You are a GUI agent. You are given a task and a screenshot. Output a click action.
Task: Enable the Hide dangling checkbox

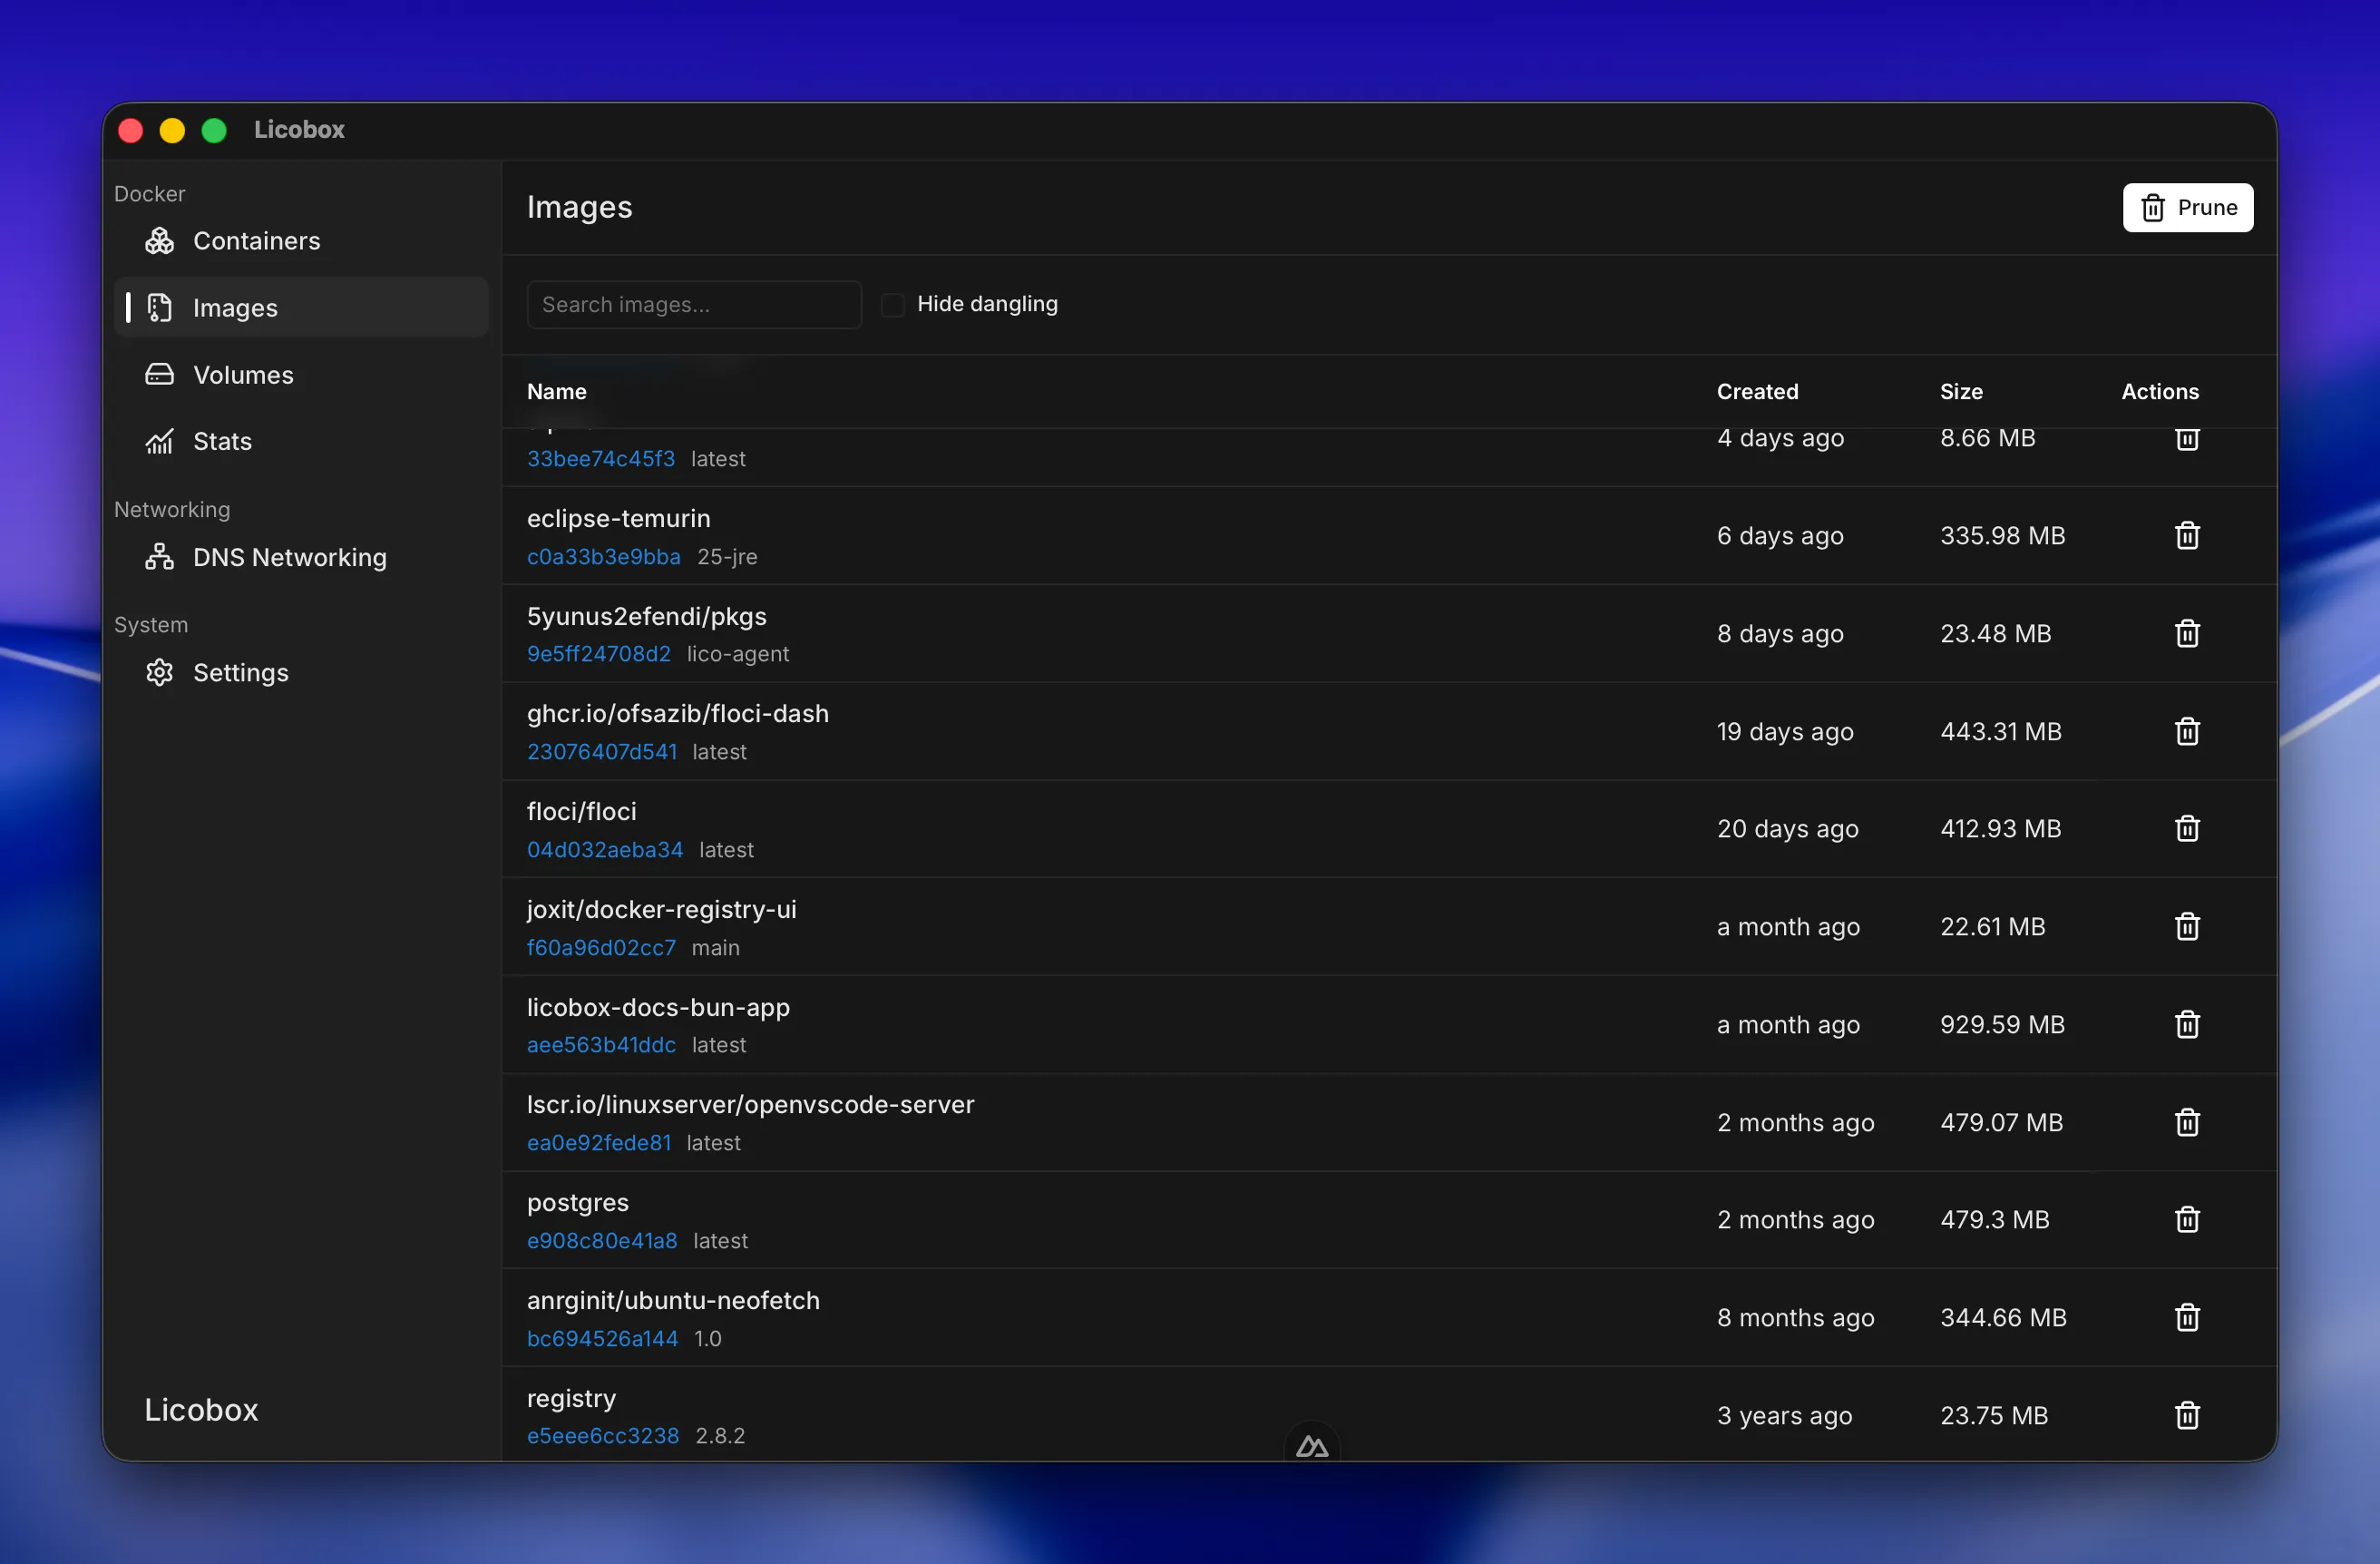click(892, 304)
